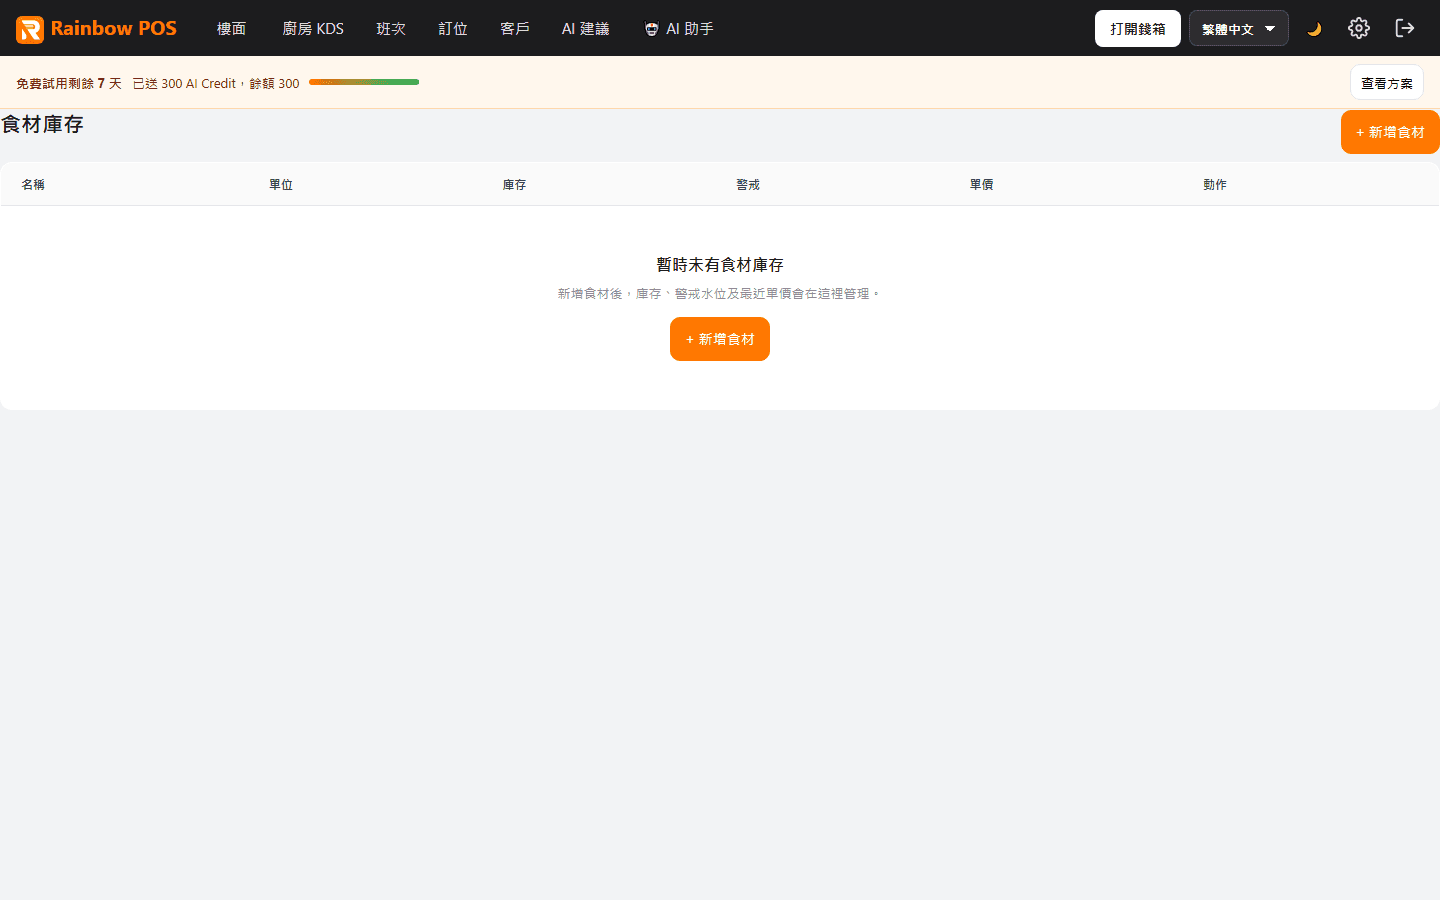
Task: Click 免費試用剩餘 7 天 text
Action: pos(69,83)
